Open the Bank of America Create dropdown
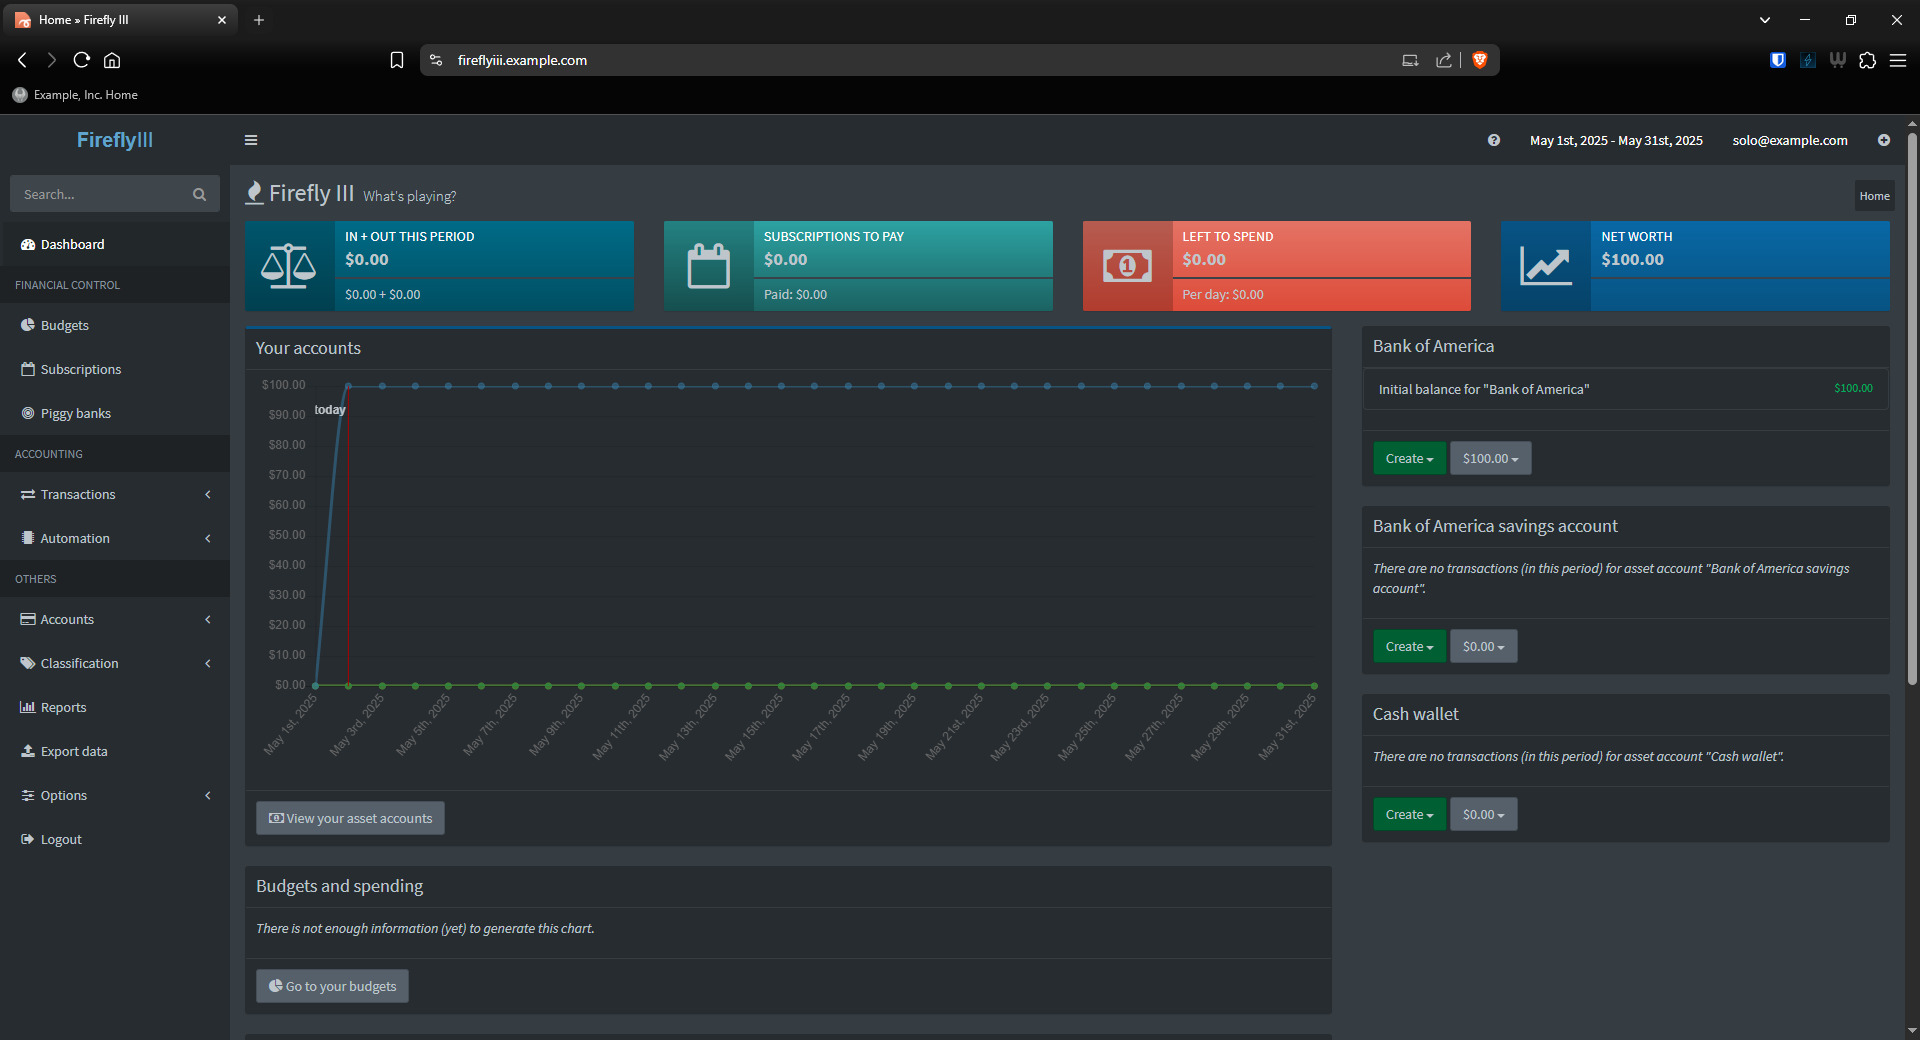This screenshot has width=1920, height=1040. 1409,458
